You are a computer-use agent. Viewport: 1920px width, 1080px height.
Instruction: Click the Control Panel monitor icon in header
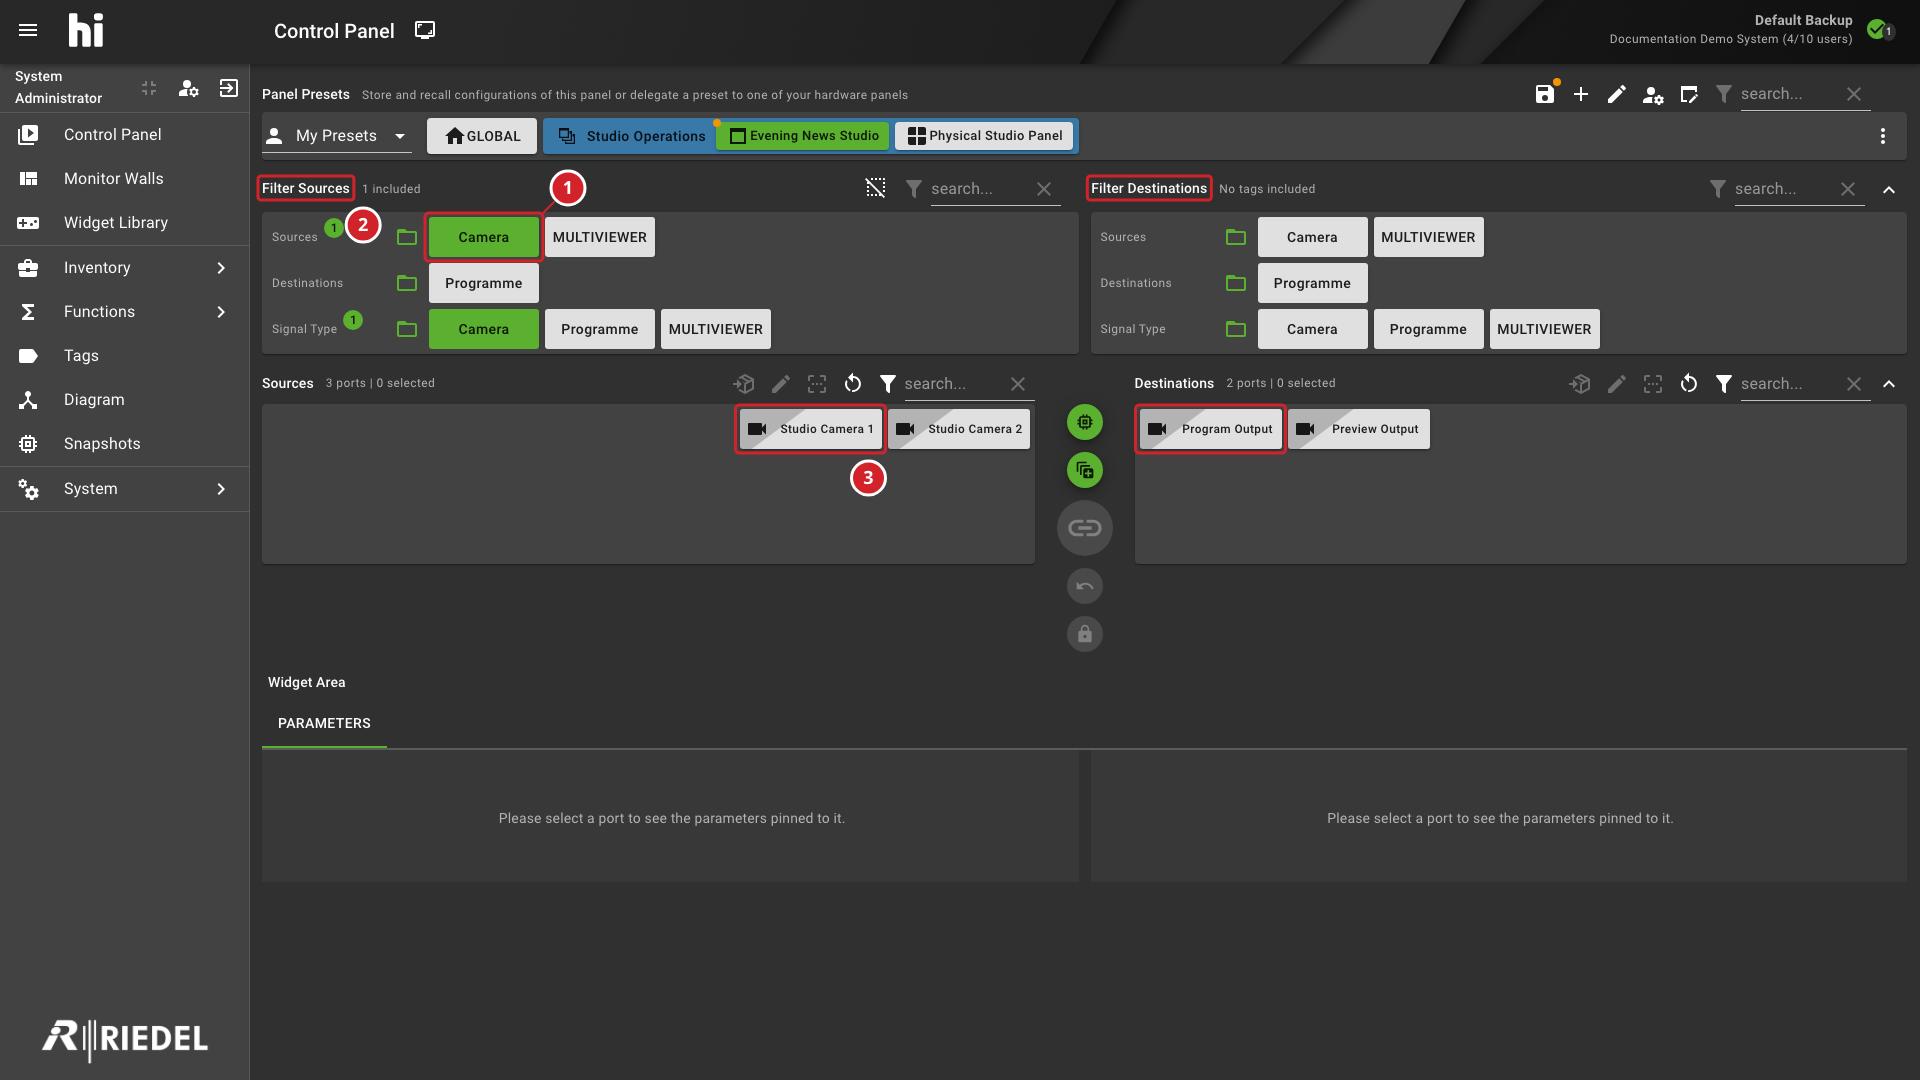[425, 30]
